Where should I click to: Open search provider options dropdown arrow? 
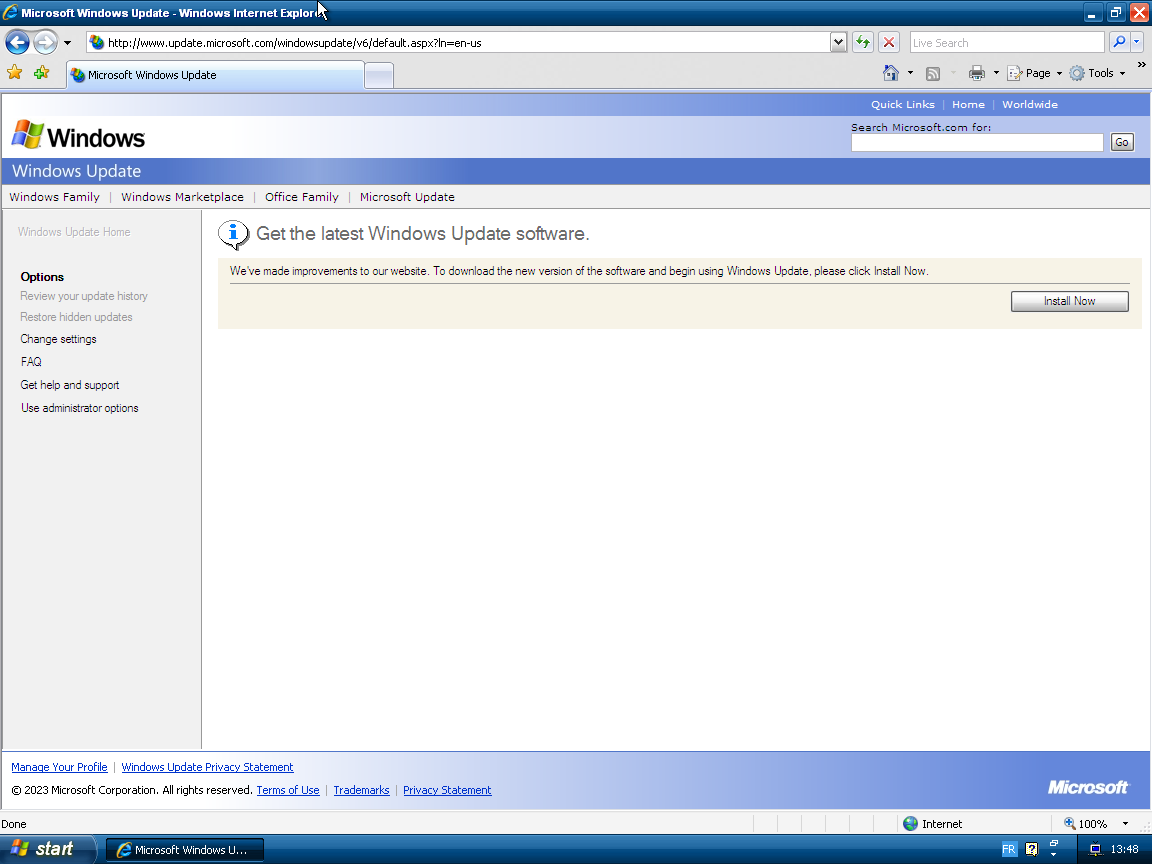1137,43
